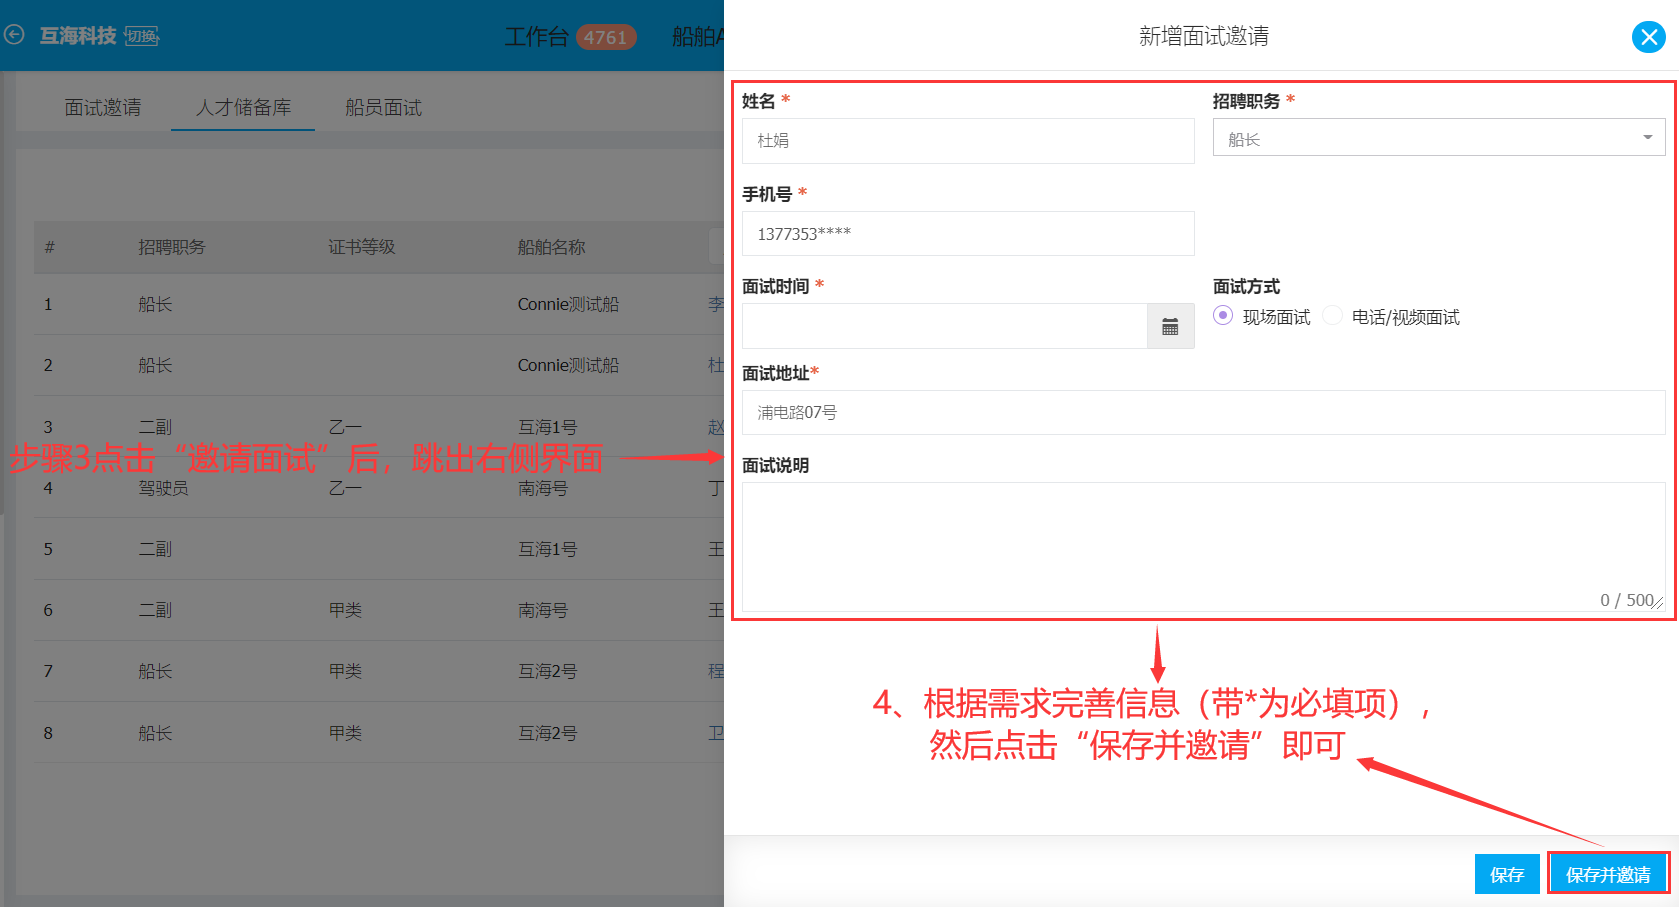The width and height of the screenshot is (1679, 907).
Task: Click 互海2号 in row 7
Action: pyautogui.click(x=547, y=671)
